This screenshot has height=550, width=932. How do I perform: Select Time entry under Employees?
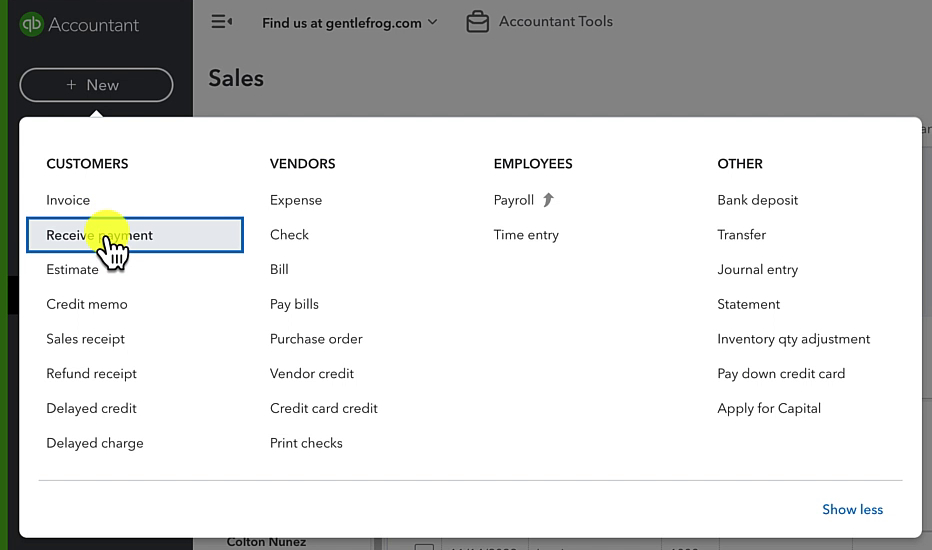(x=526, y=235)
